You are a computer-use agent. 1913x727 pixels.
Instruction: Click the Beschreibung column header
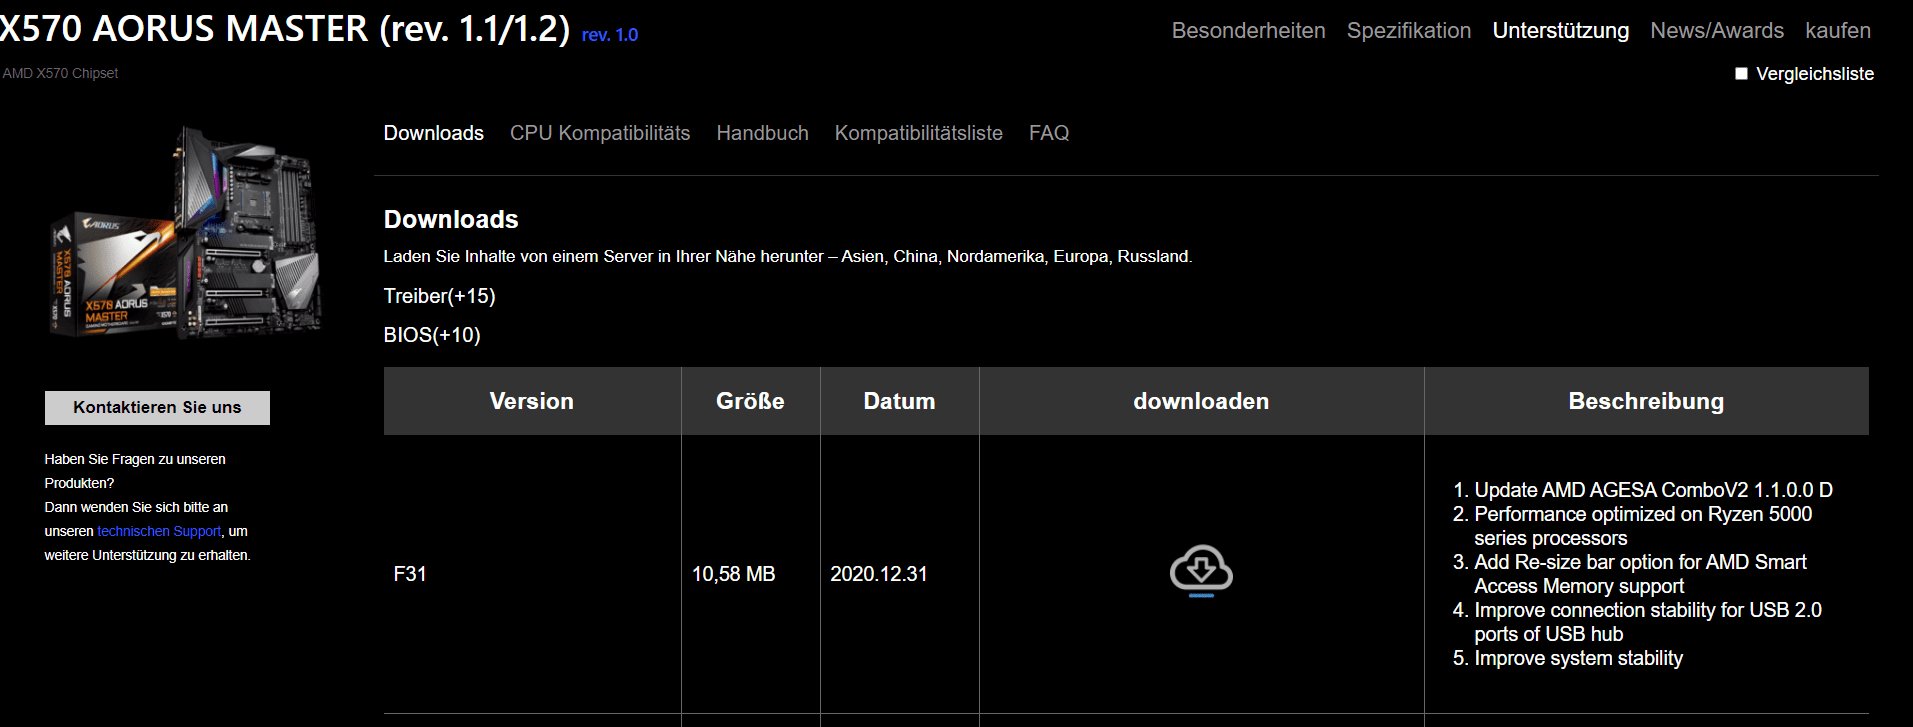1646,401
